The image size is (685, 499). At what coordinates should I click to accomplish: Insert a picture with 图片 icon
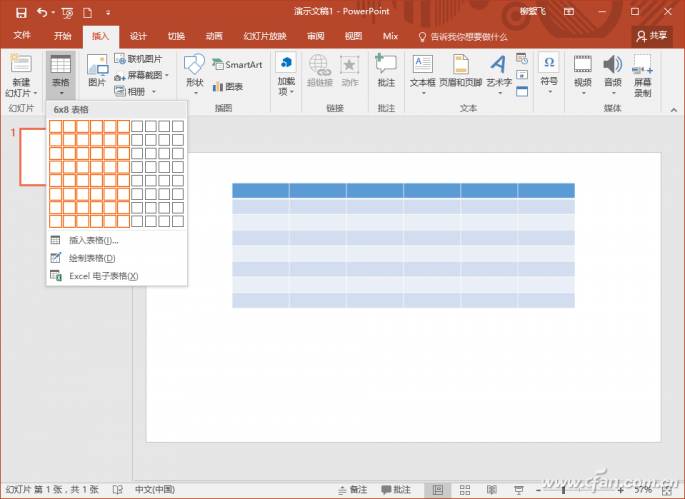[x=97, y=71]
